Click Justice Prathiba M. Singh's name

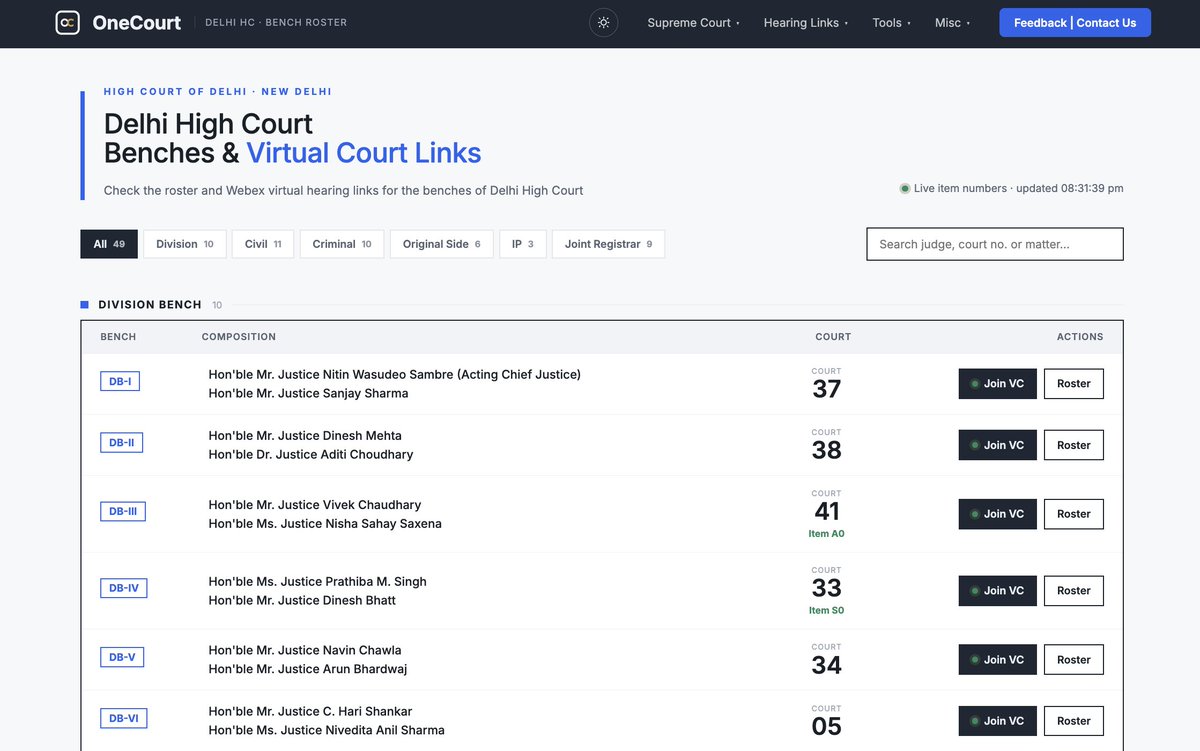click(317, 582)
